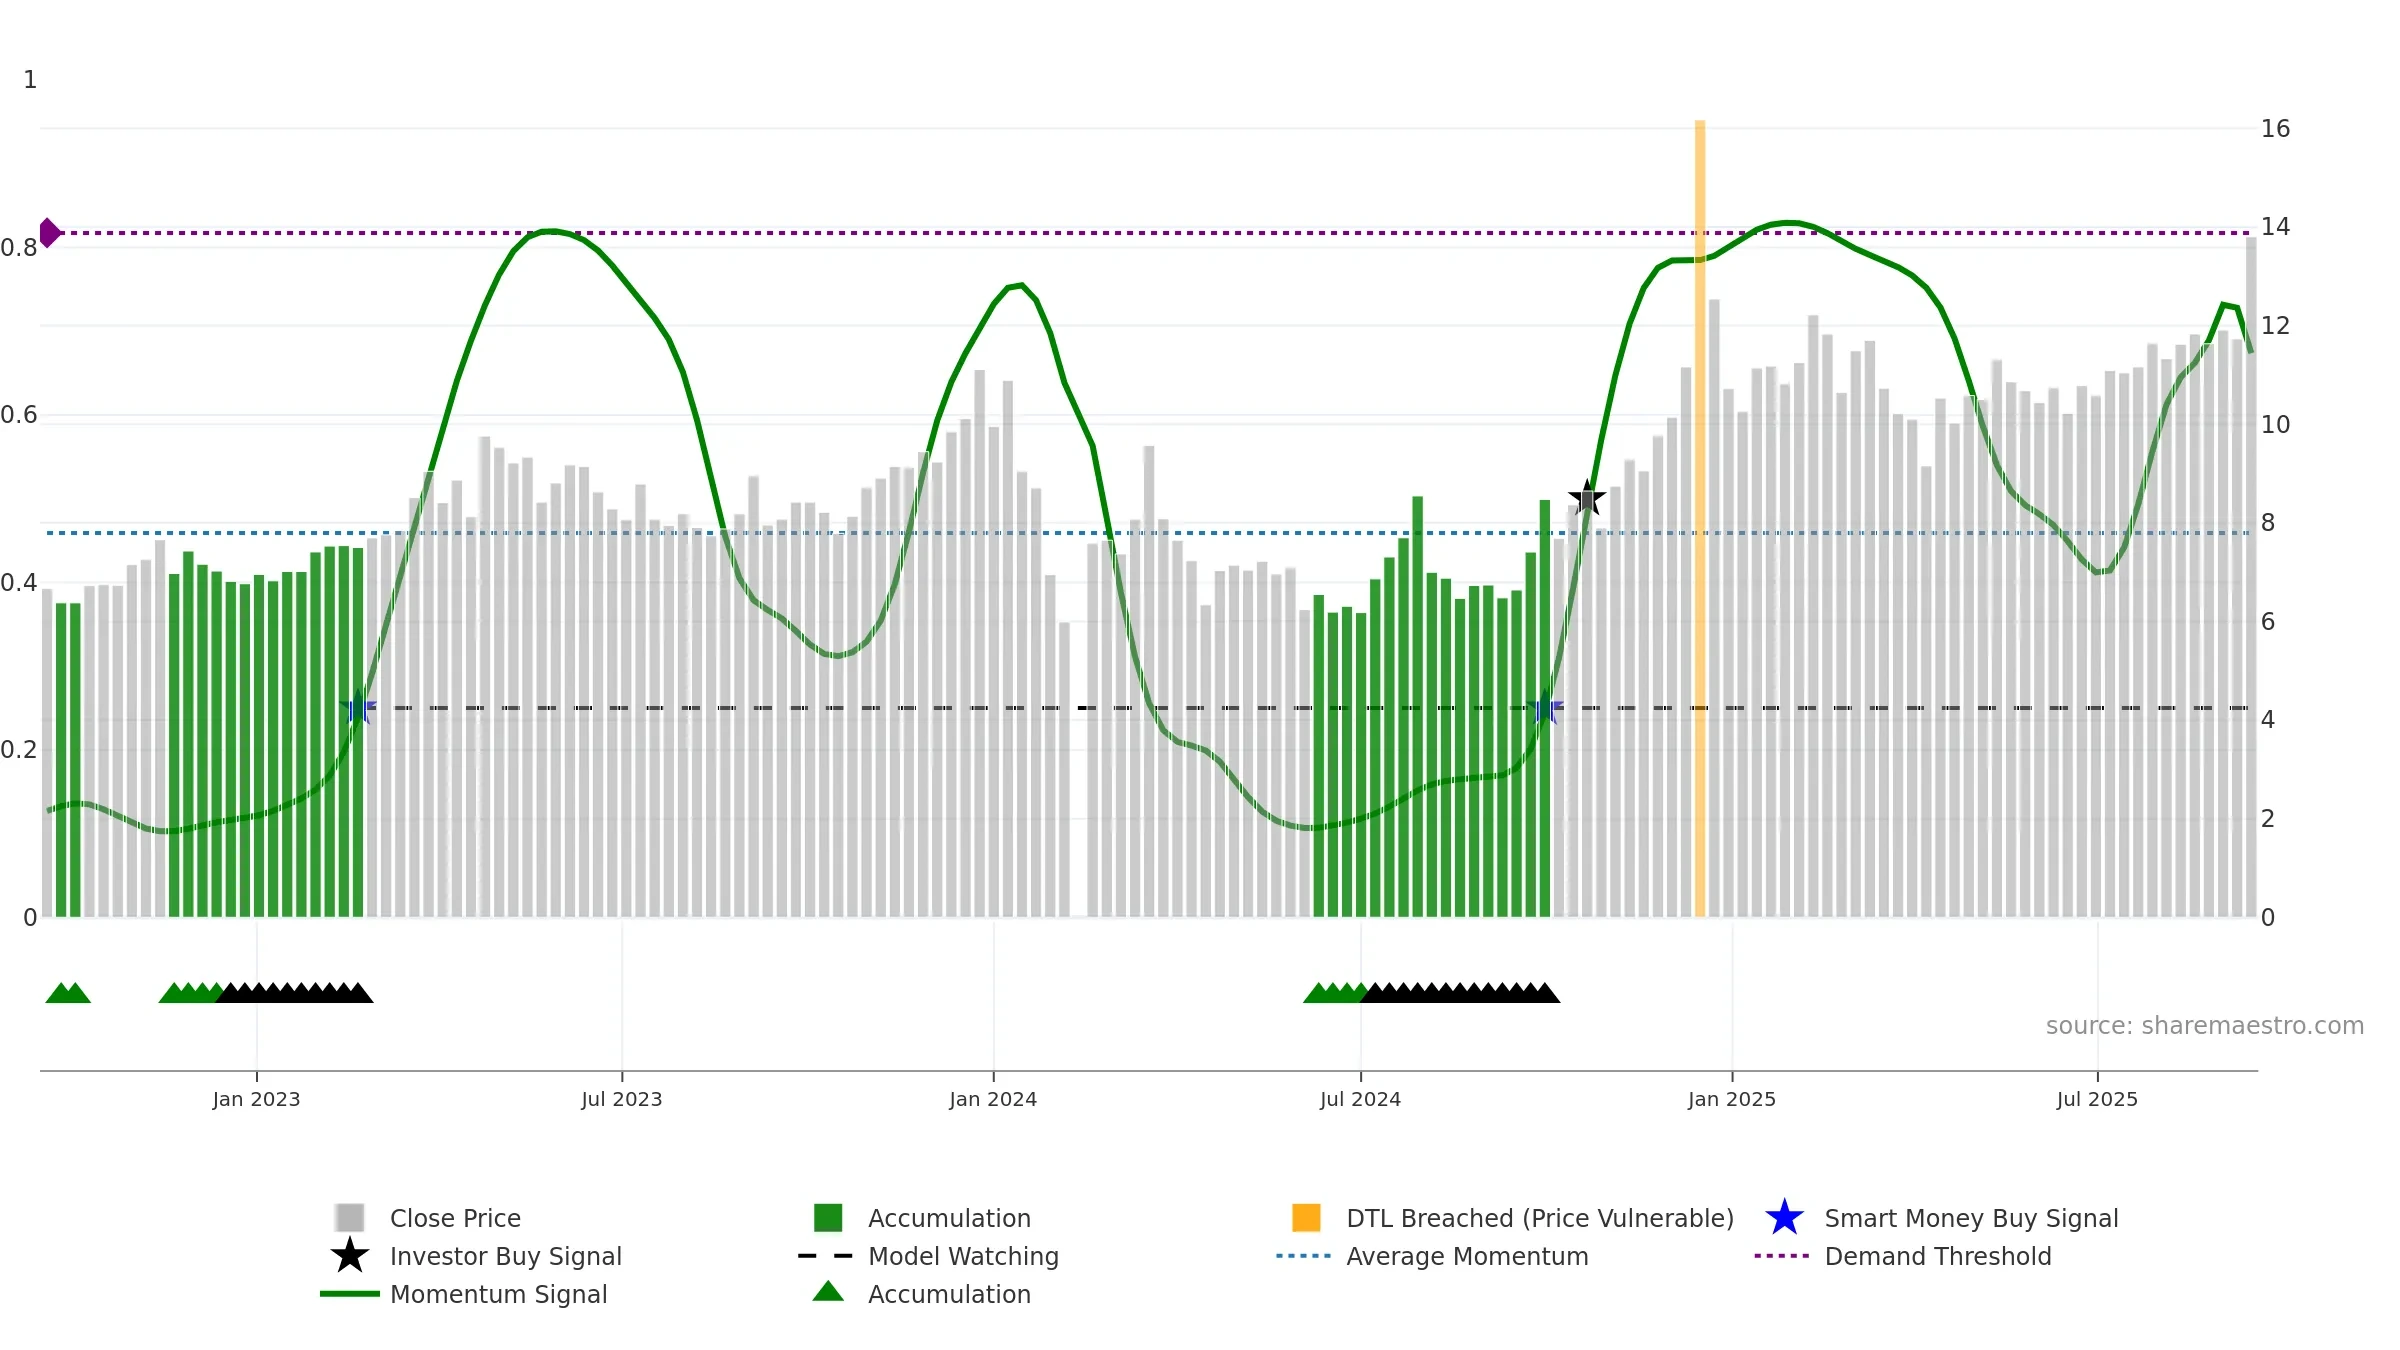The width and height of the screenshot is (2400, 1350).
Task: Click the Jan 2024 axis label
Action: (x=993, y=1099)
